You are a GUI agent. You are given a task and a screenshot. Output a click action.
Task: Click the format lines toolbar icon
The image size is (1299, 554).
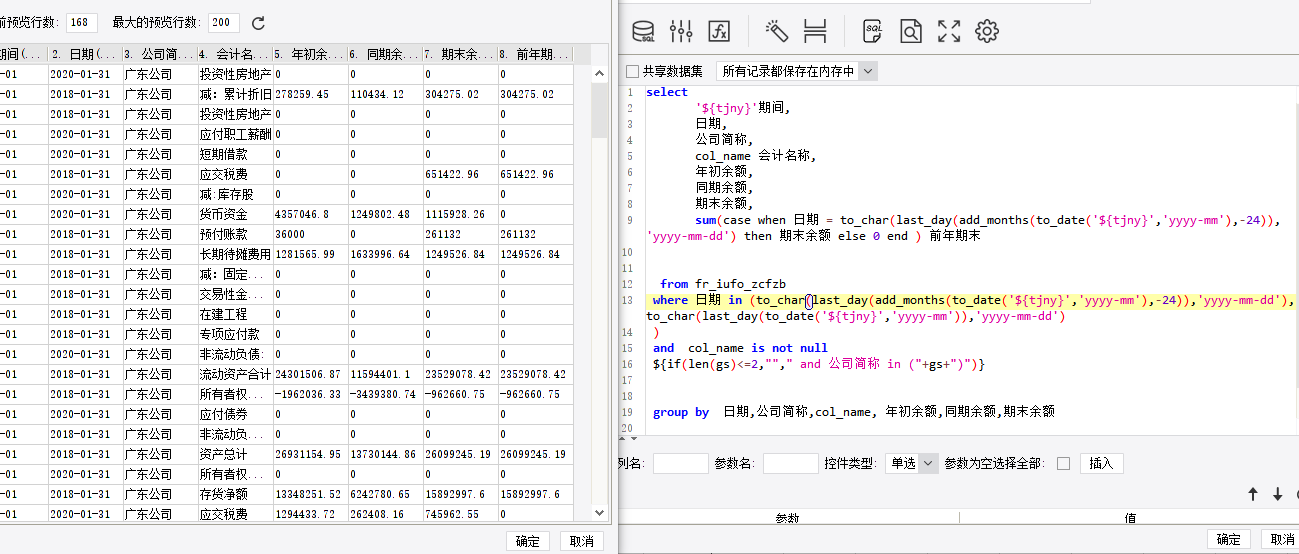pyautogui.click(x=815, y=31)
